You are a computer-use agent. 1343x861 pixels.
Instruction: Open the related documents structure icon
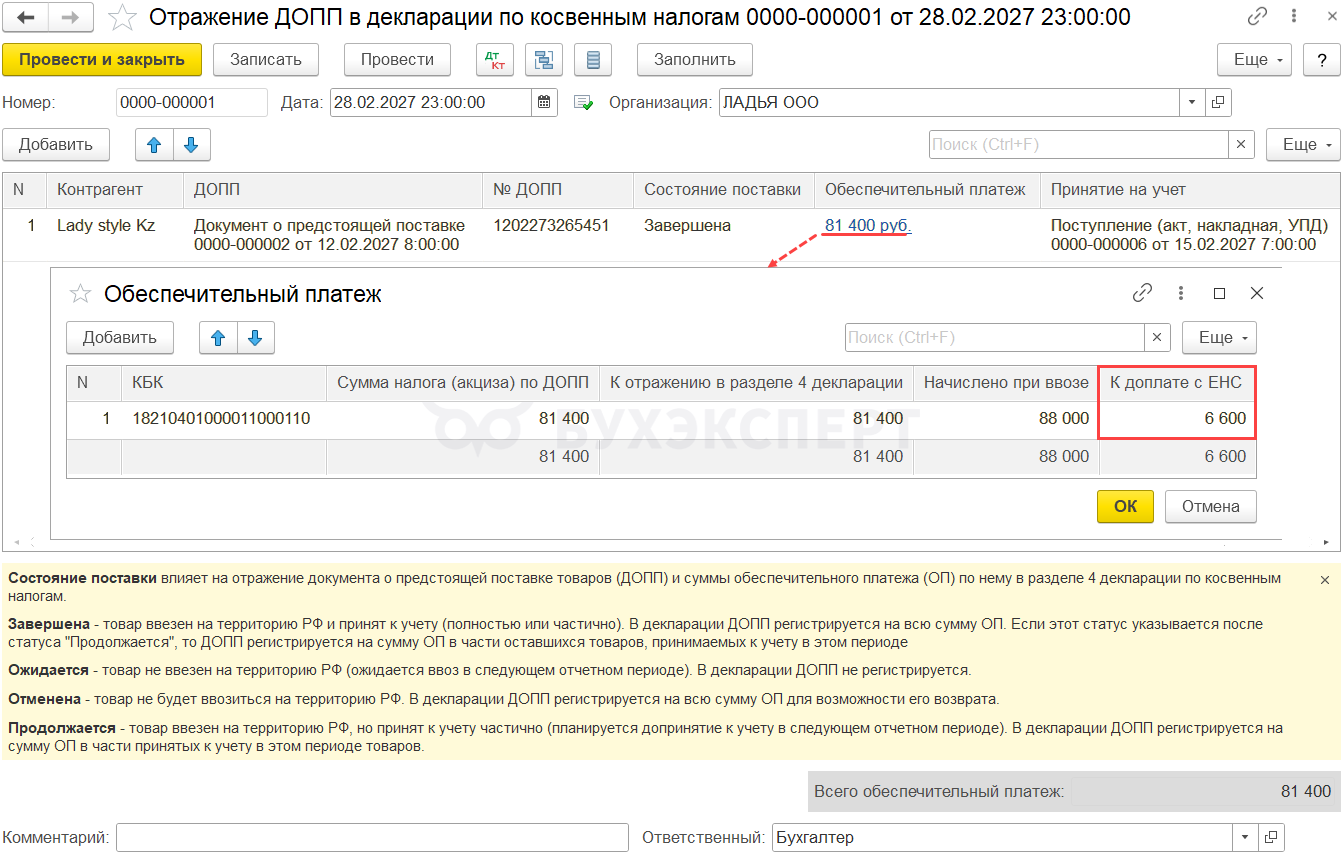click(544, 60)
